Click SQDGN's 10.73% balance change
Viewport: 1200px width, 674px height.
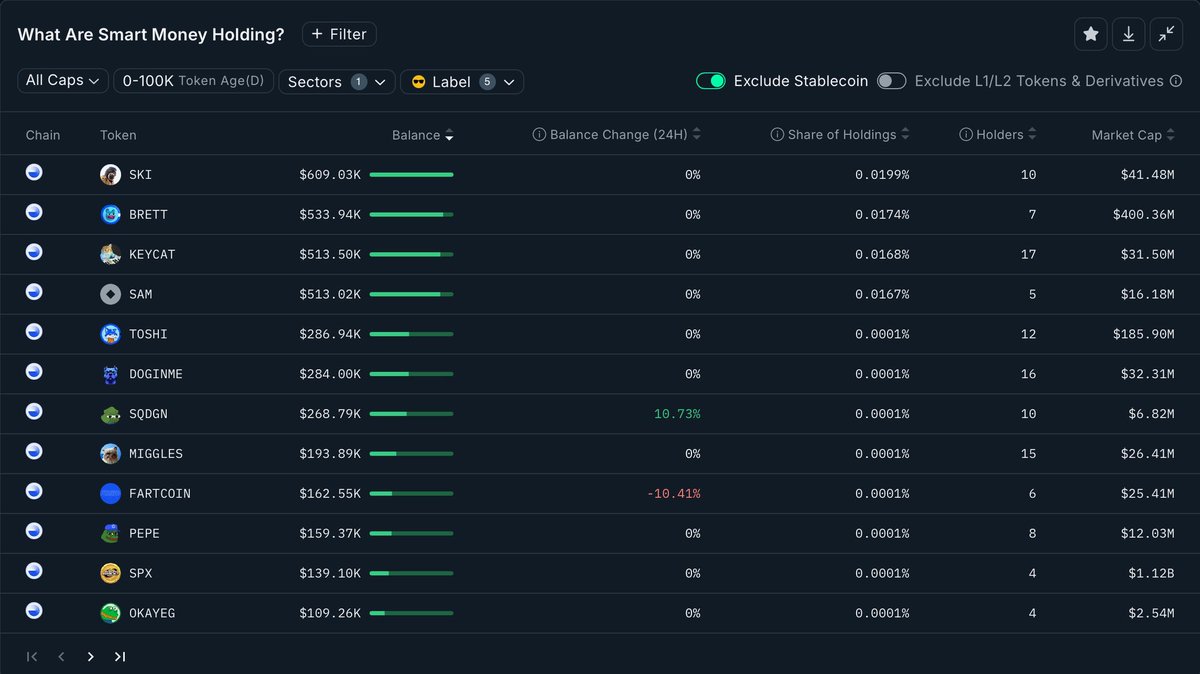(677, 414)
